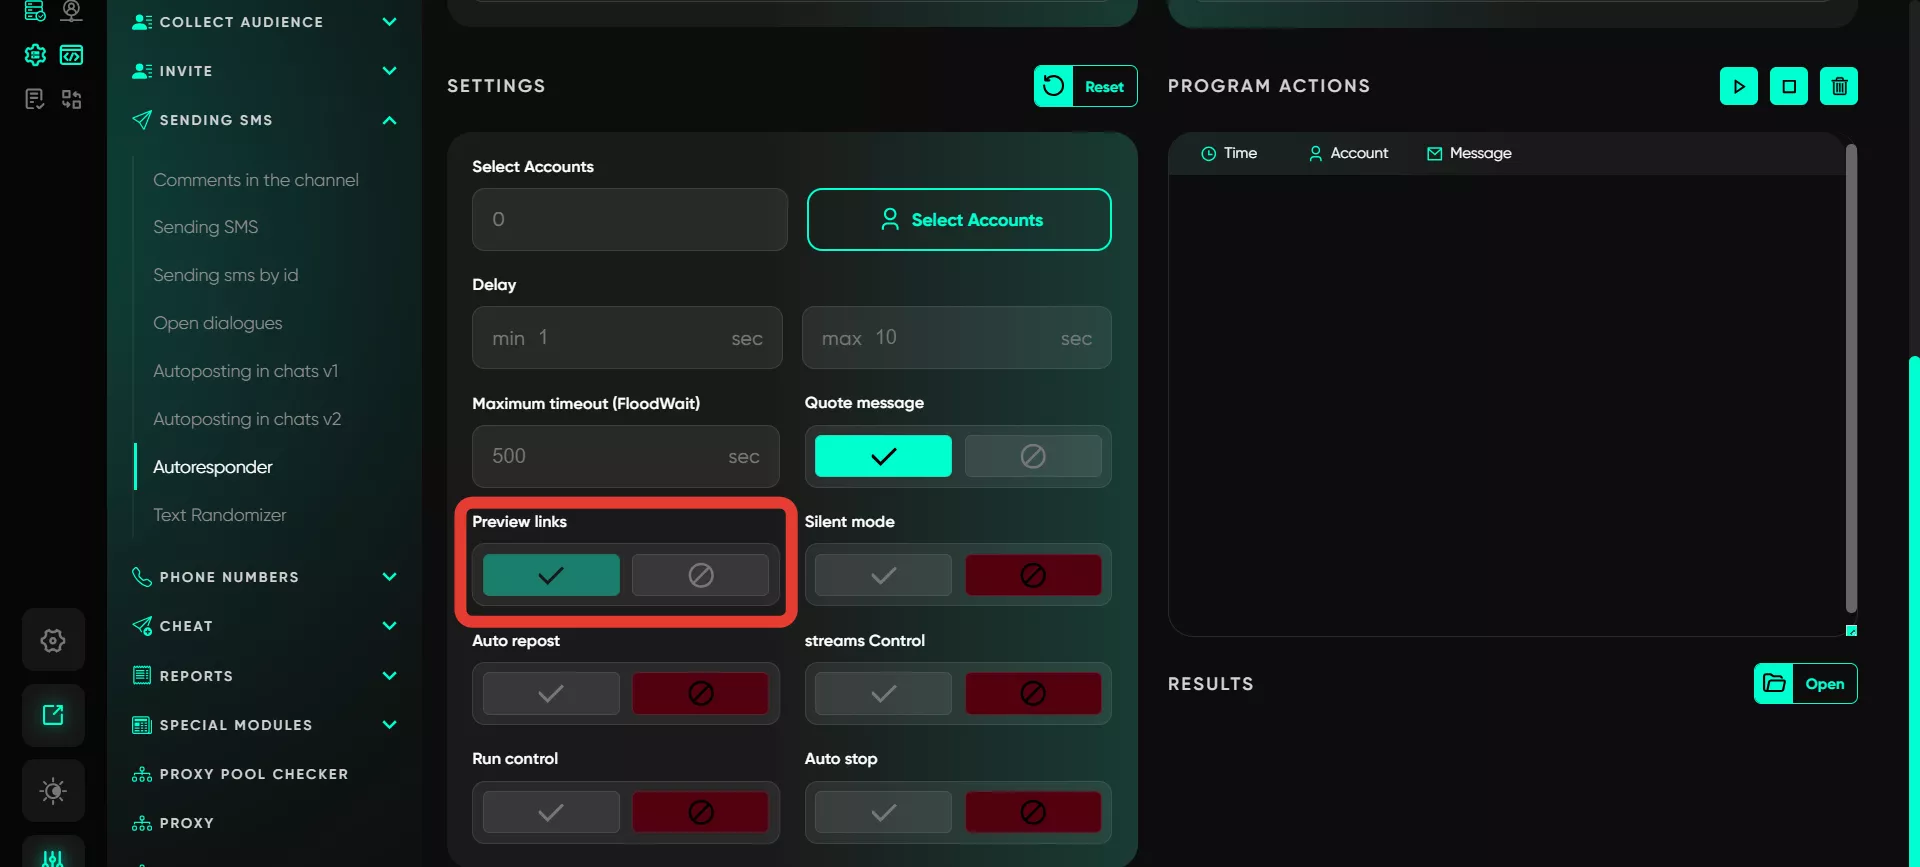Viewport: 1920px width, 867px height.
Task: Click the Message column envelope icon
Action: click(1435, 153)
